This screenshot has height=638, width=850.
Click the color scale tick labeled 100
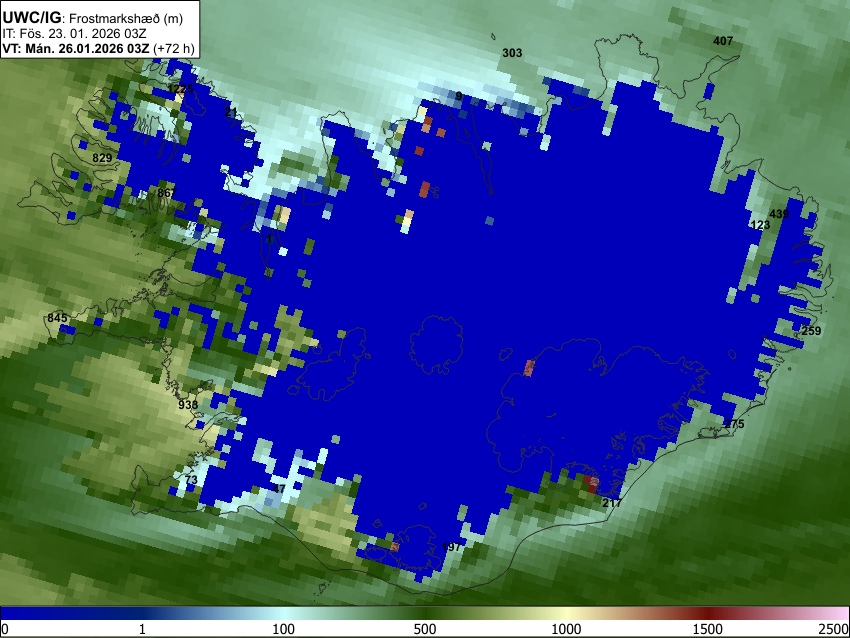283,629
